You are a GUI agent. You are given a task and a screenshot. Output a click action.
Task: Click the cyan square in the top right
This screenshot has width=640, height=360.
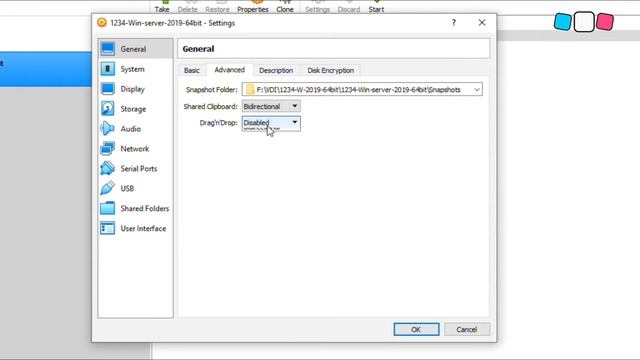(x=563, y=22)
